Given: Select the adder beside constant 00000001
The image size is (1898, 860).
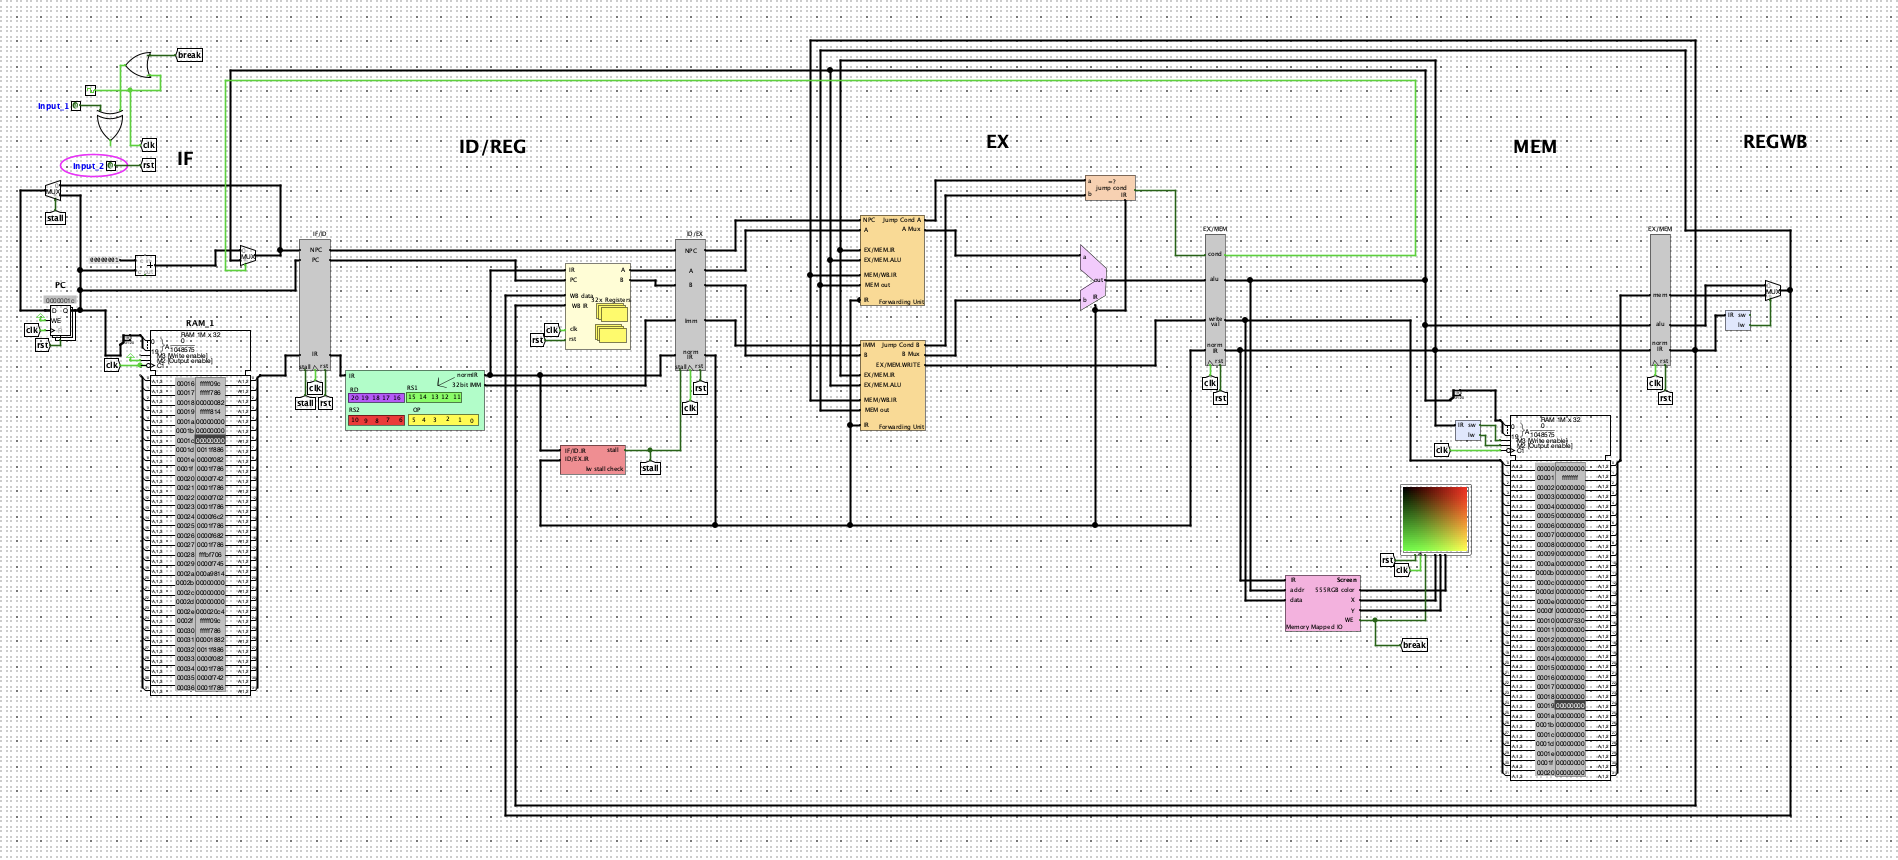Looking at the screenshot, I should (x=146, y=265).
